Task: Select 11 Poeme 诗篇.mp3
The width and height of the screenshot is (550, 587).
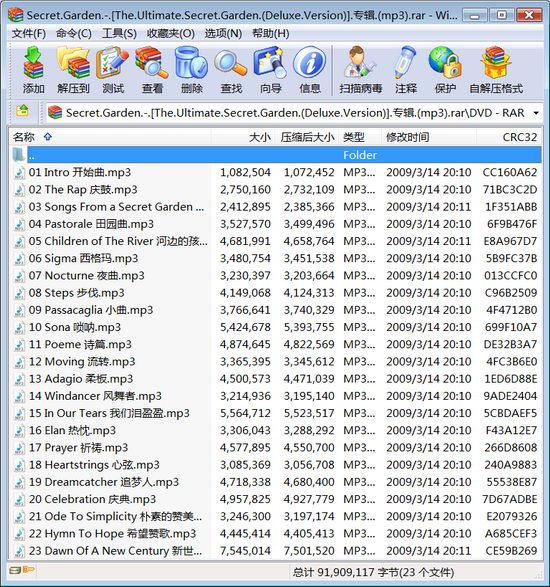Action: point(276,345)
